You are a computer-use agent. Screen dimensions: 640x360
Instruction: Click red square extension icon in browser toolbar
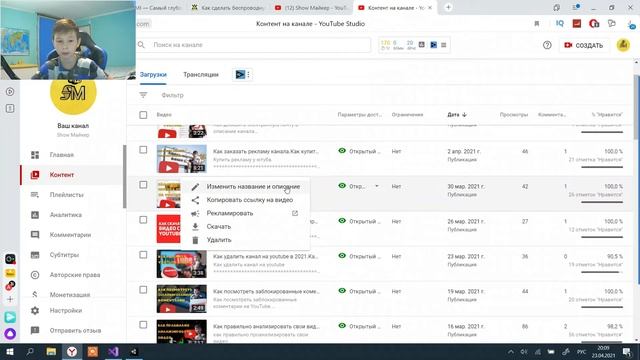(577, 24)
